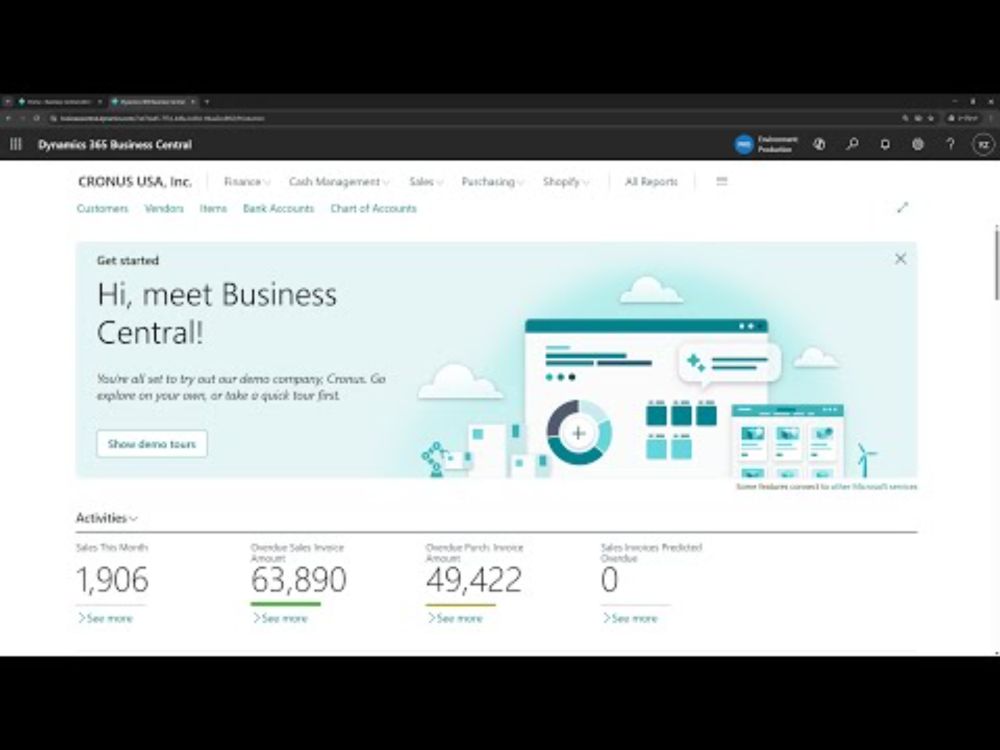Click the donut chart plus illustration
This screenshot has height=750, width=1000.
coord(578,433)
